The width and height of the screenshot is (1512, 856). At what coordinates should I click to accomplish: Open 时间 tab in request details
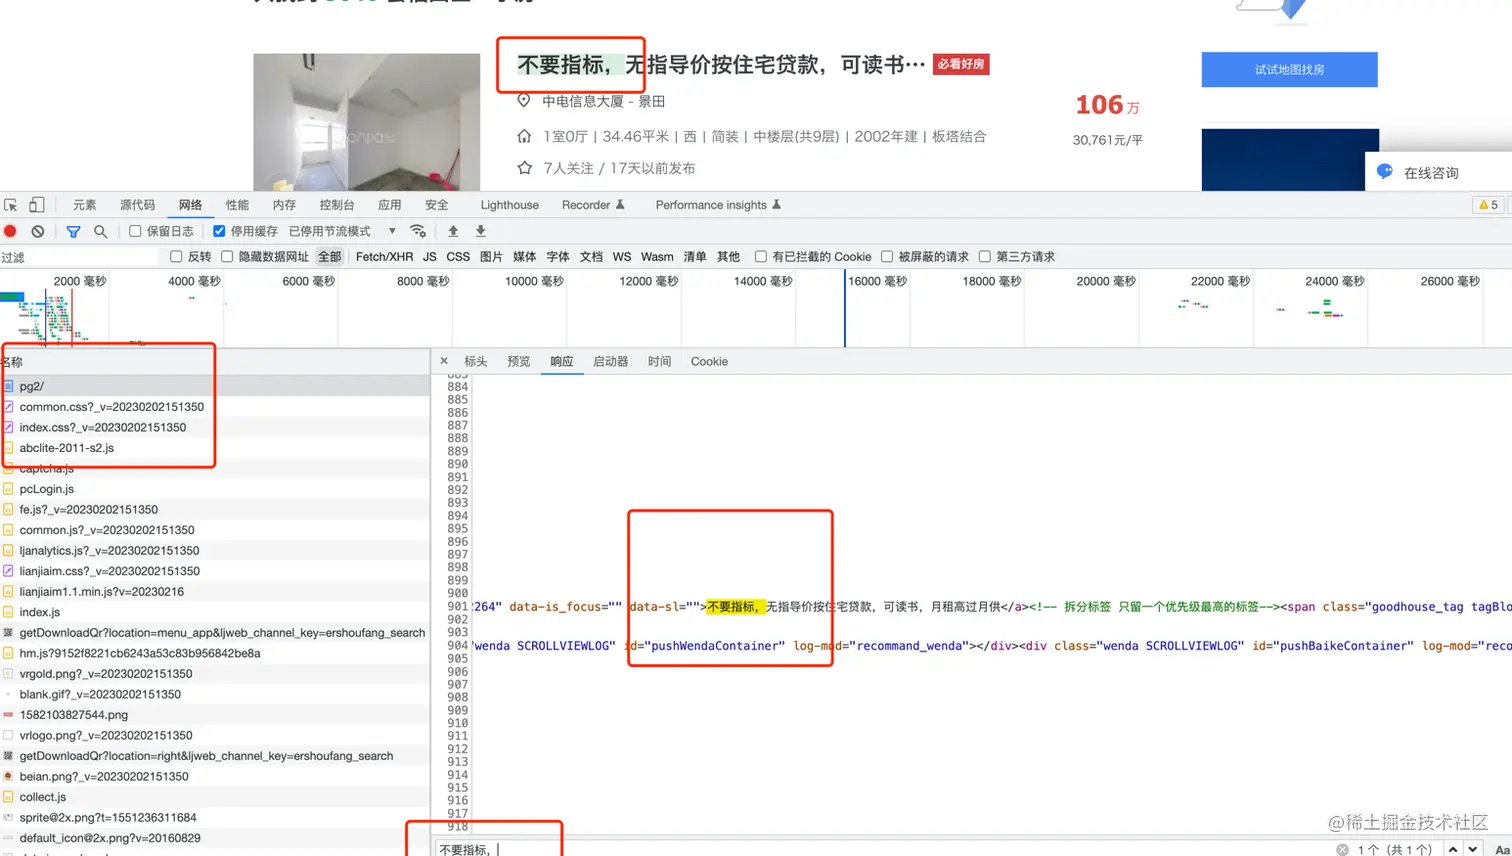(660, 362)
